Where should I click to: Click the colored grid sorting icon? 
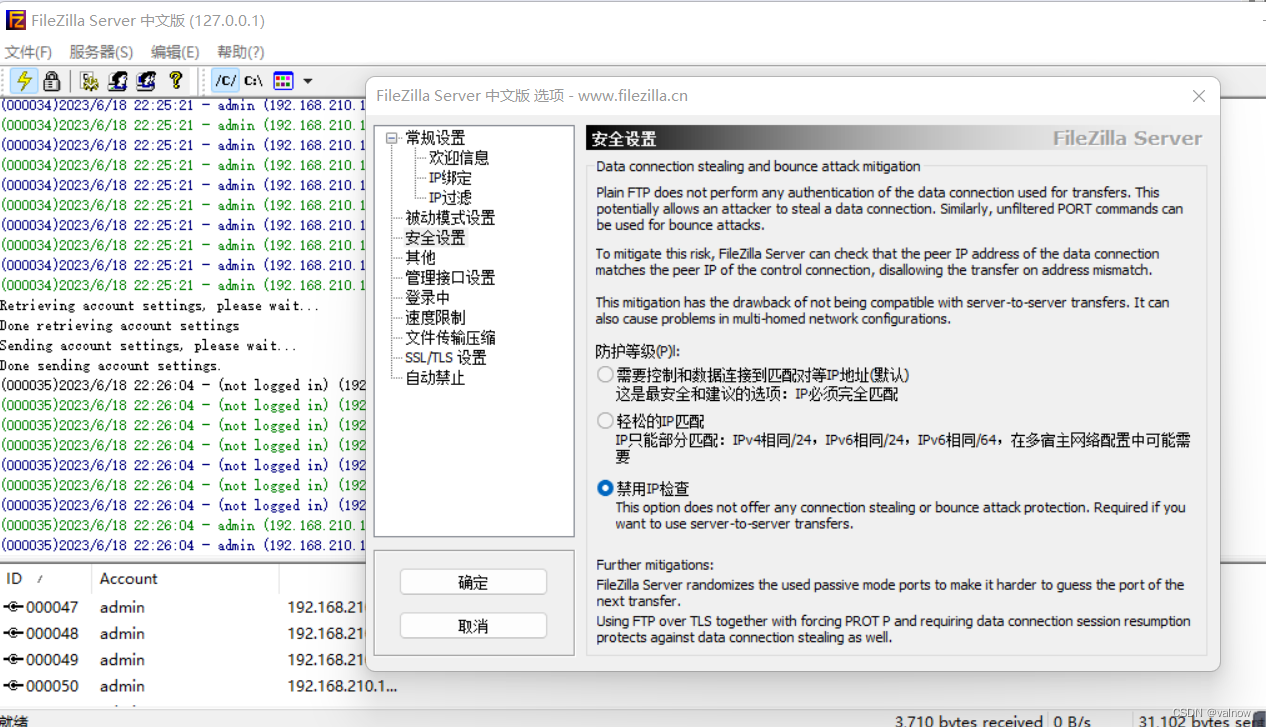tap(283, 81)
